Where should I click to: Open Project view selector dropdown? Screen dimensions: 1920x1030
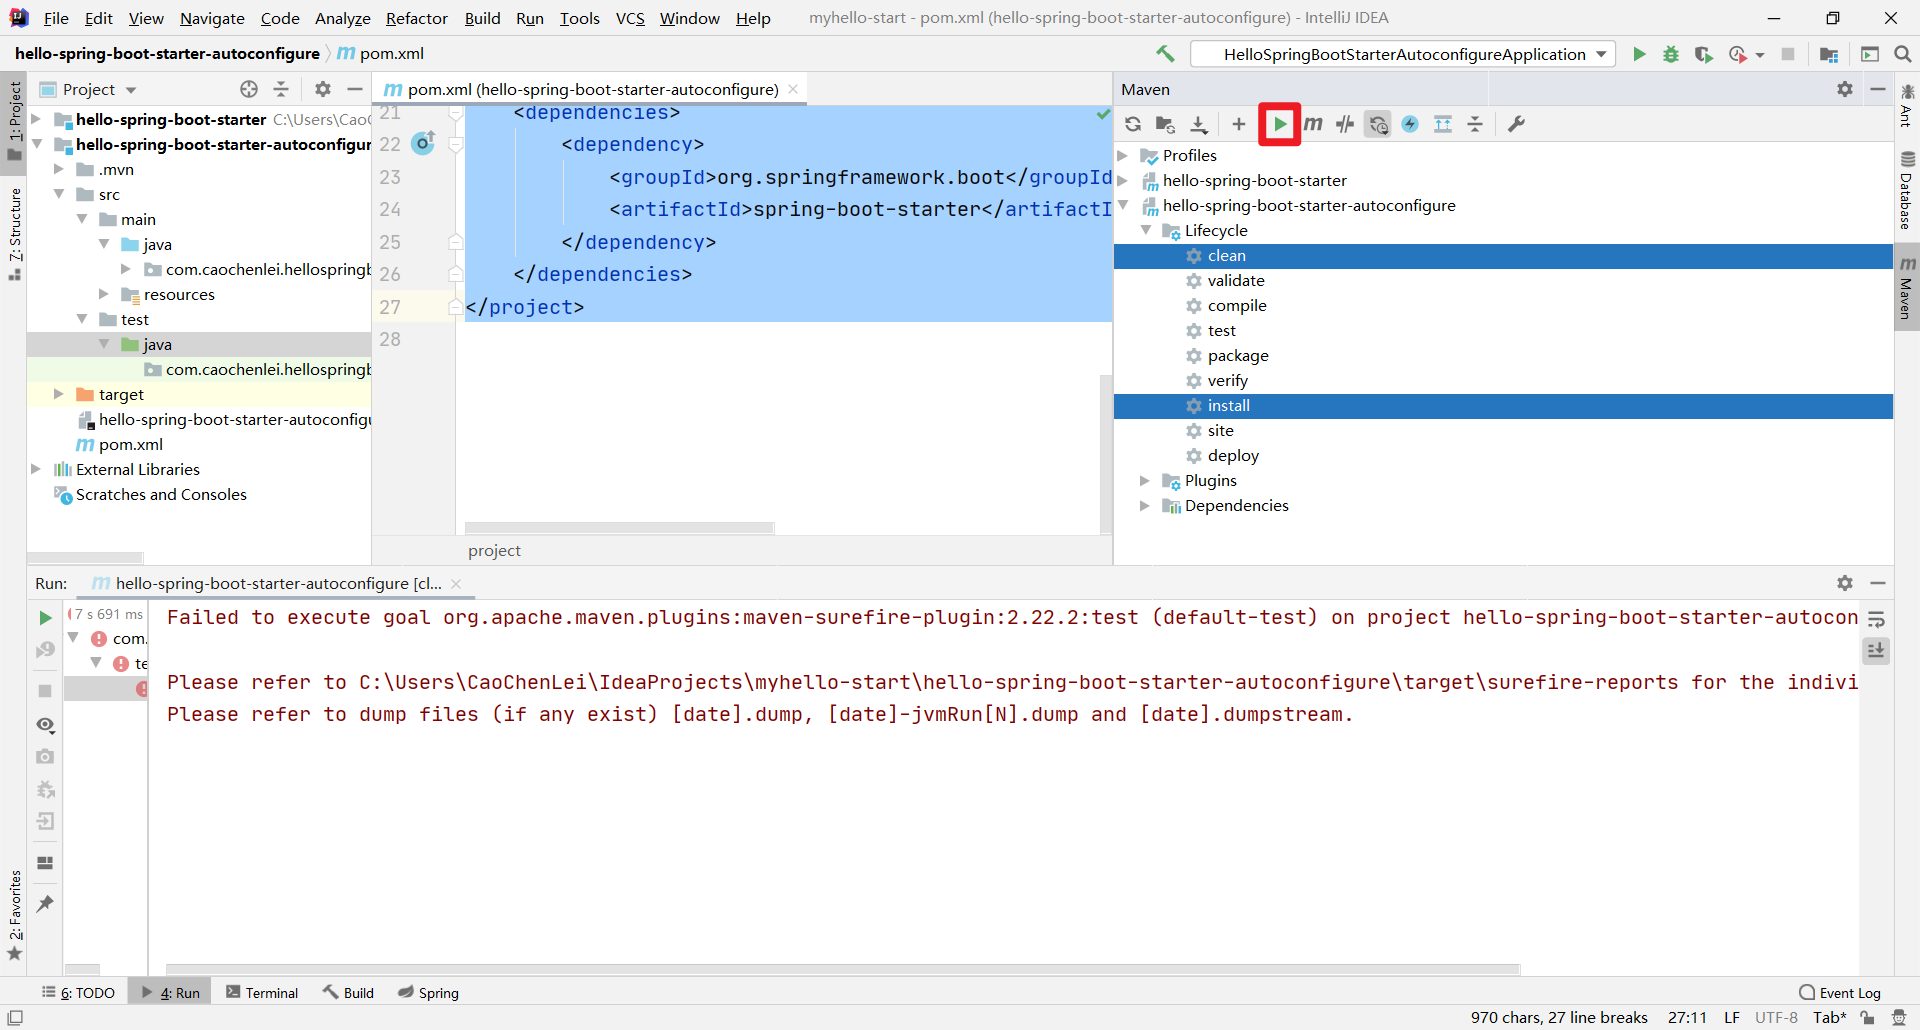point(88,89)
